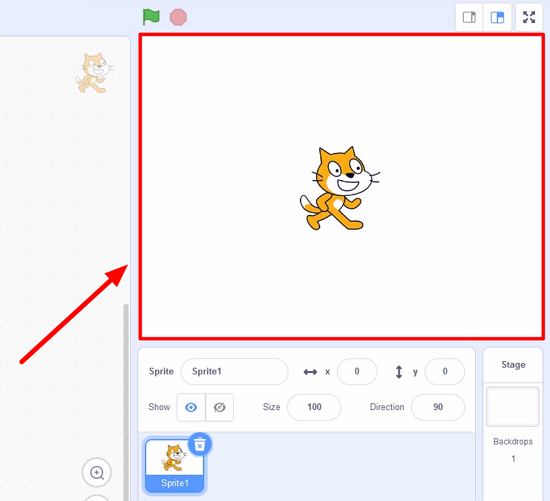Edit the sprite y position field
The height and width of the screenshot is (501, 550).
[444, 371]
